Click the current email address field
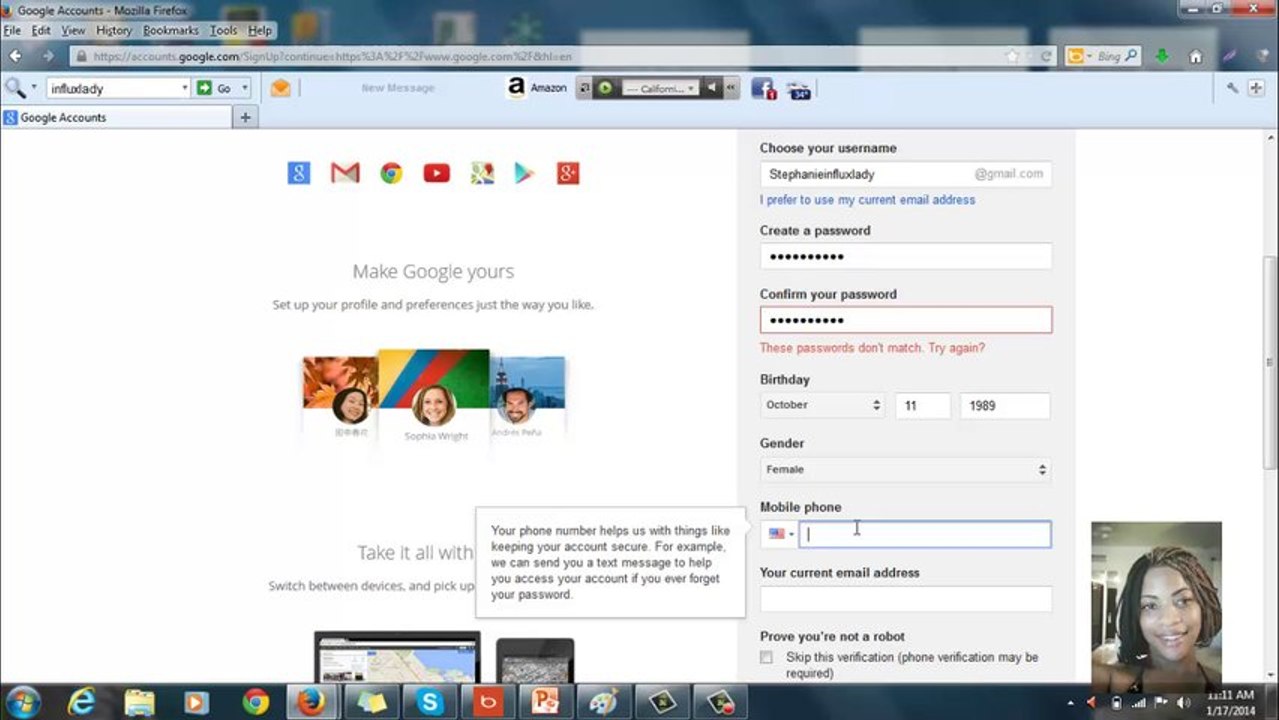This screenshot has width=1279, height=720. [905, 599]
